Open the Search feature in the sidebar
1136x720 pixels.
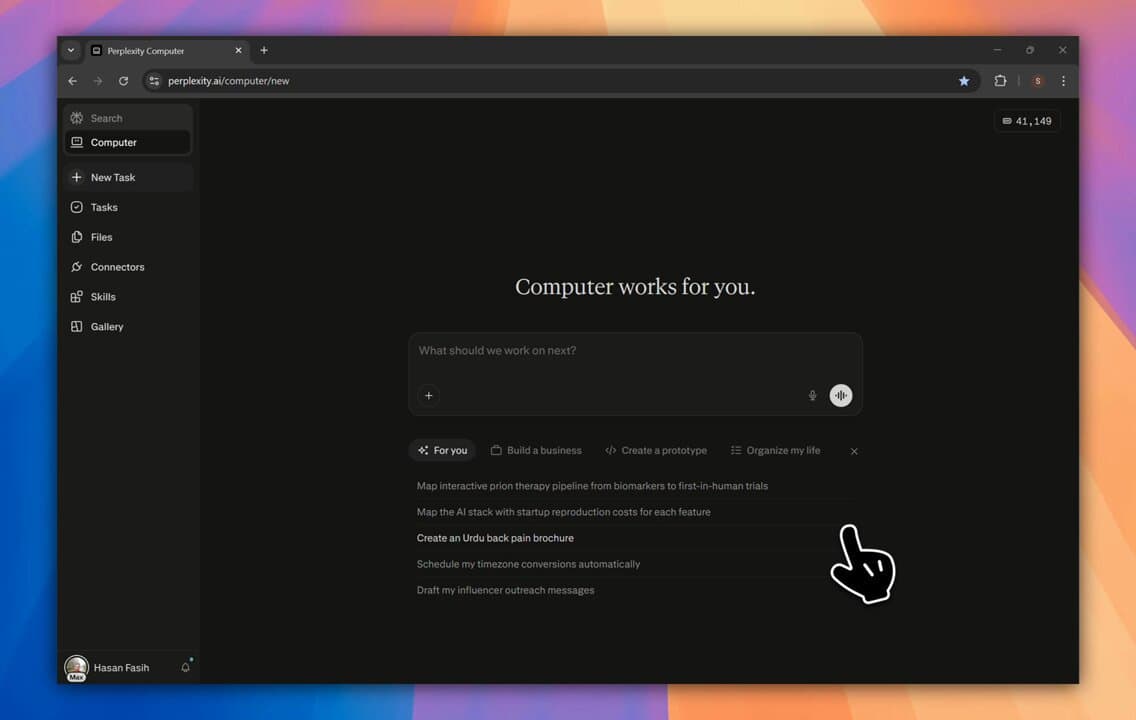click(106, 118)
